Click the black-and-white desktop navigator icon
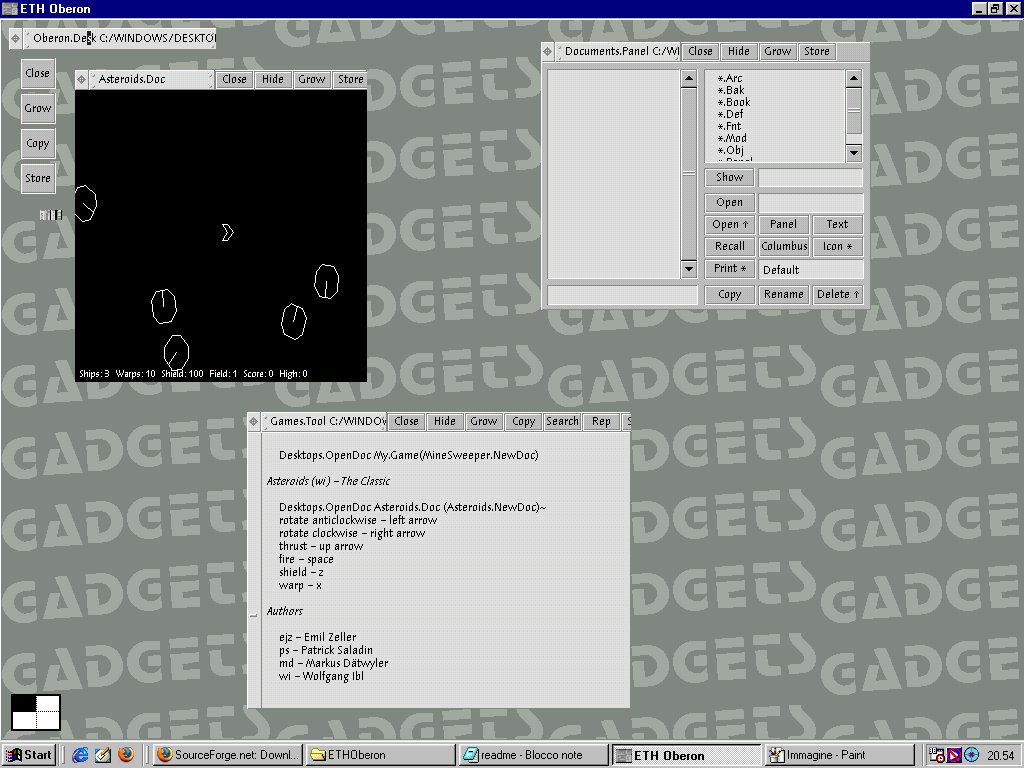The width and height of the screenshot is (1024, 768). tap(36, 712)
